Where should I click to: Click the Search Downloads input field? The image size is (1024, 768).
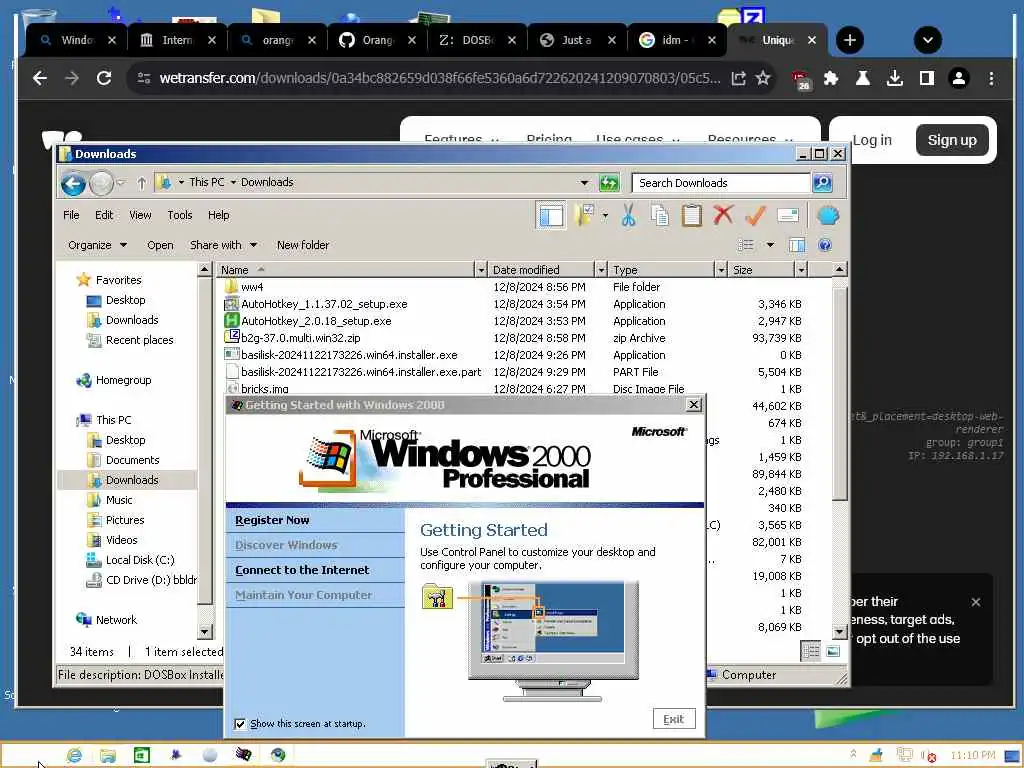click(721, 183)
